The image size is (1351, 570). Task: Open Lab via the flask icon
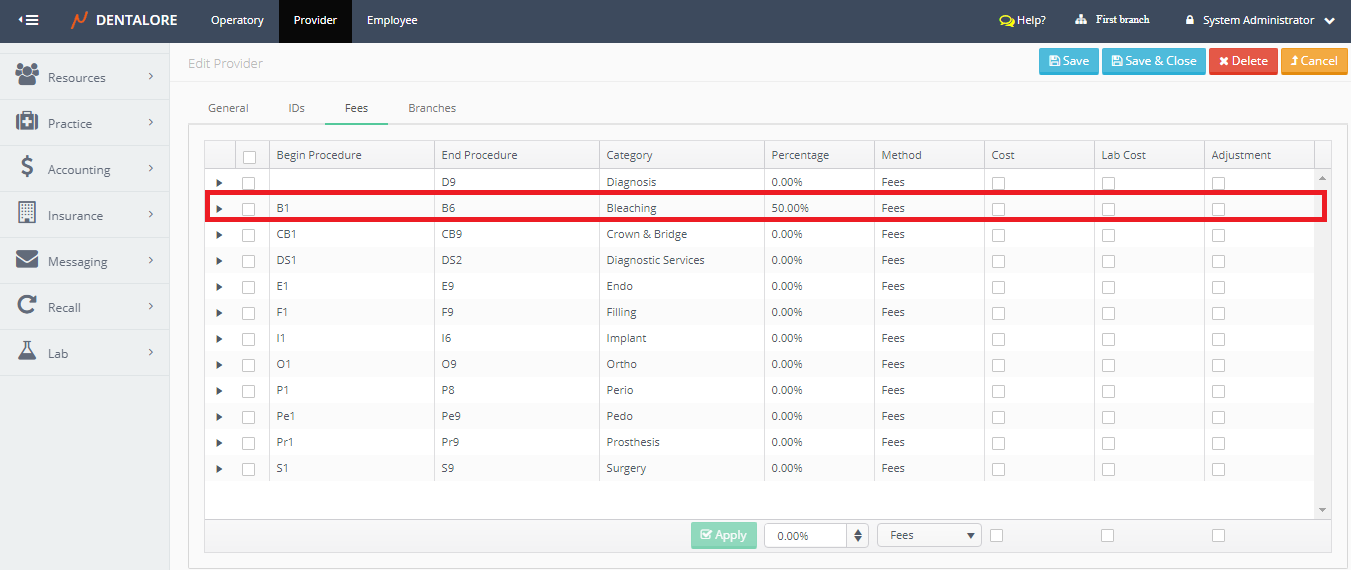pos(27,352)
